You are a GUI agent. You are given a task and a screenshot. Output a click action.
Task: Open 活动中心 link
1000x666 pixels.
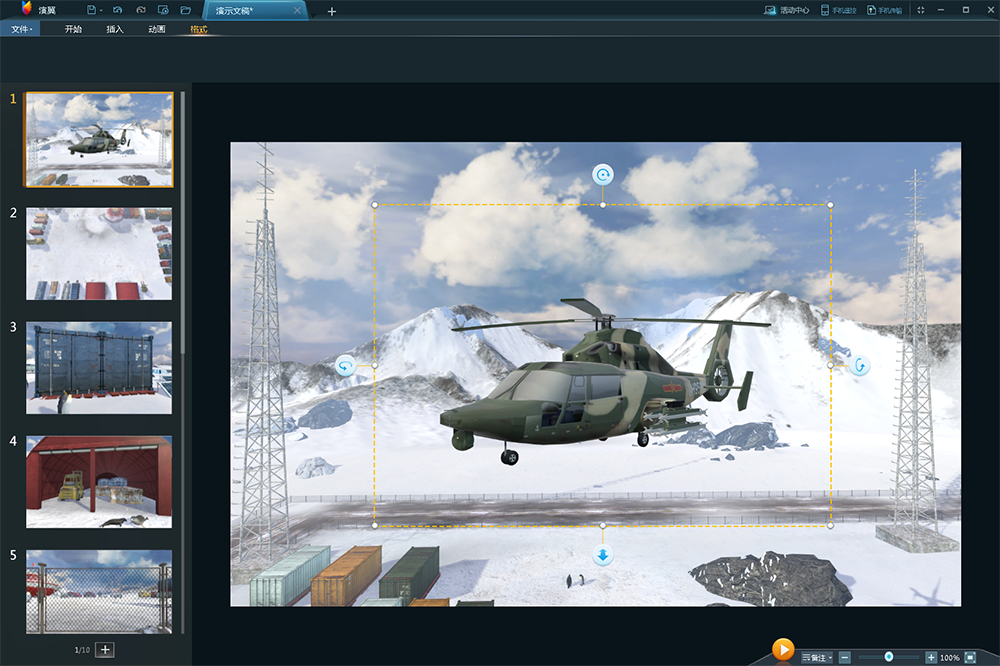pos(787,10)
